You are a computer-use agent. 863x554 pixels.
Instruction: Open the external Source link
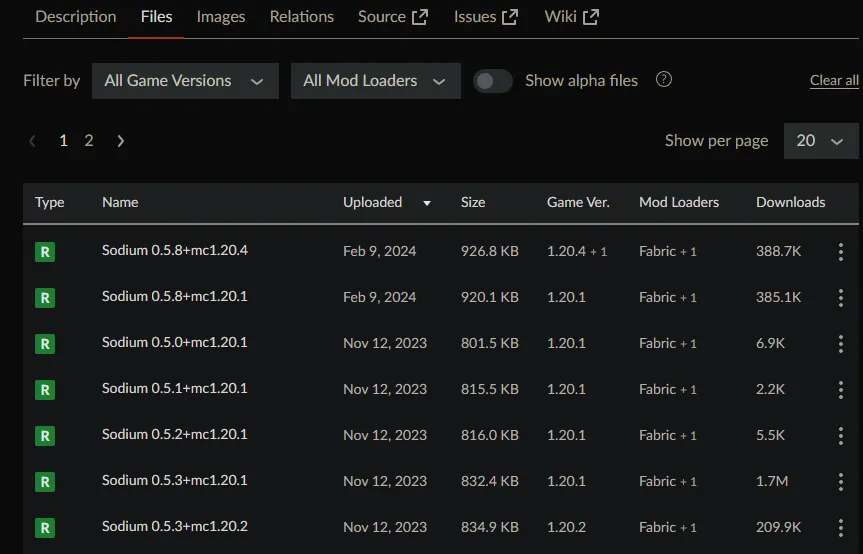pyautogui.click(x=392, y=17)
